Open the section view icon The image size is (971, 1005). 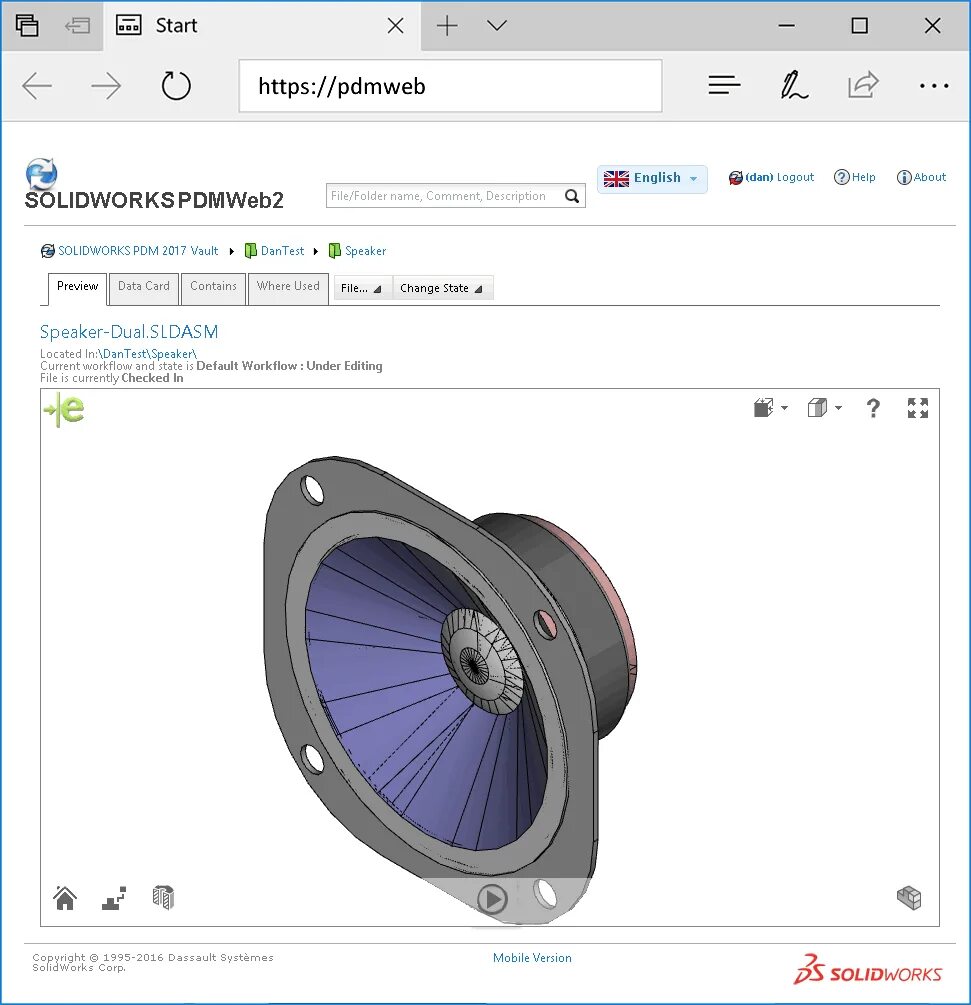click(x=163, y=897)
